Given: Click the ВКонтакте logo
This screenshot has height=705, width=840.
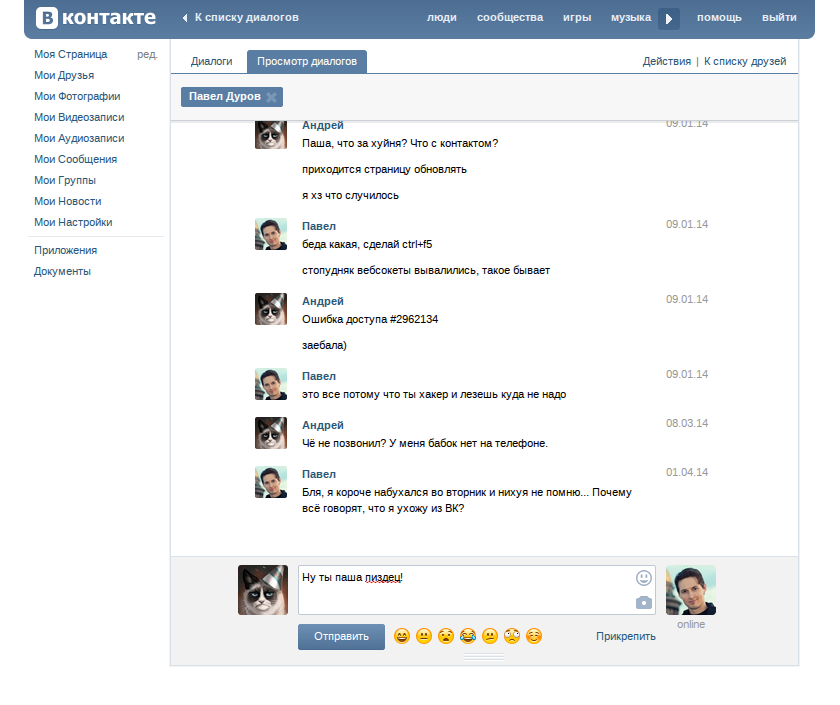Looking at the screenshot, I should pyautogui.click(x=96, y=18).
